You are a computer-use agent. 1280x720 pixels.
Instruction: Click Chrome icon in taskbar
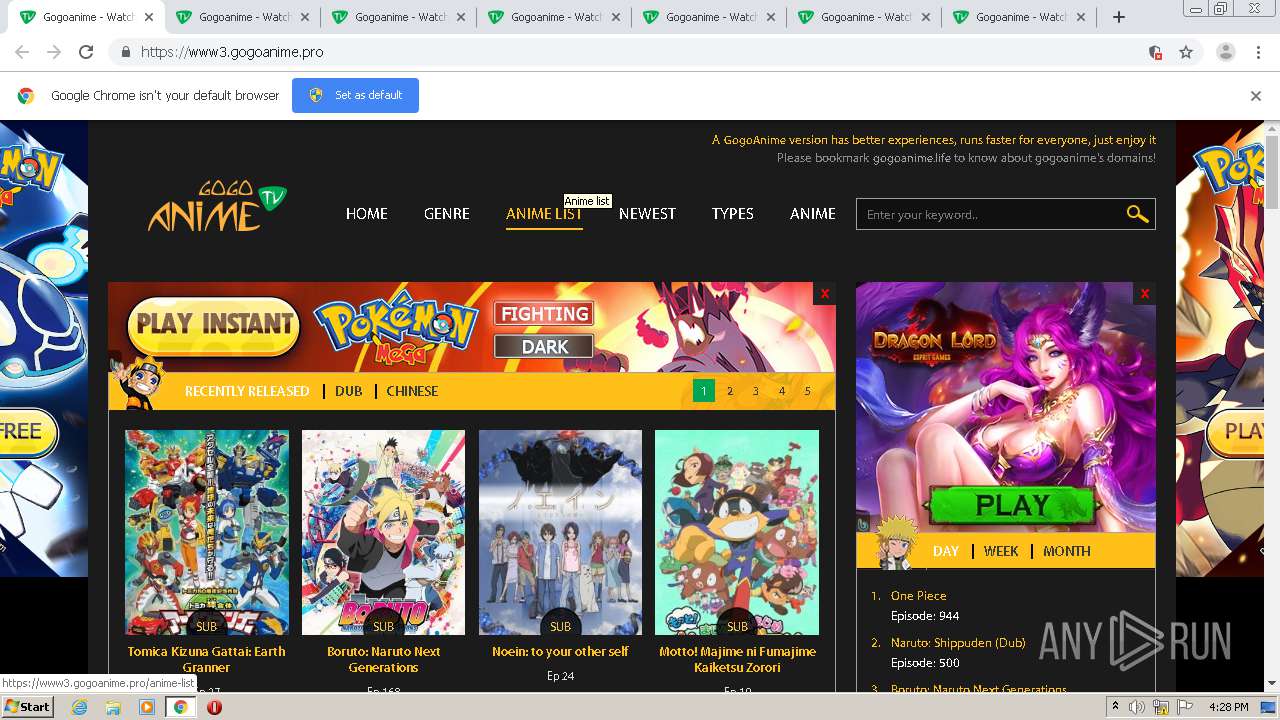click(x=180, y=707)
